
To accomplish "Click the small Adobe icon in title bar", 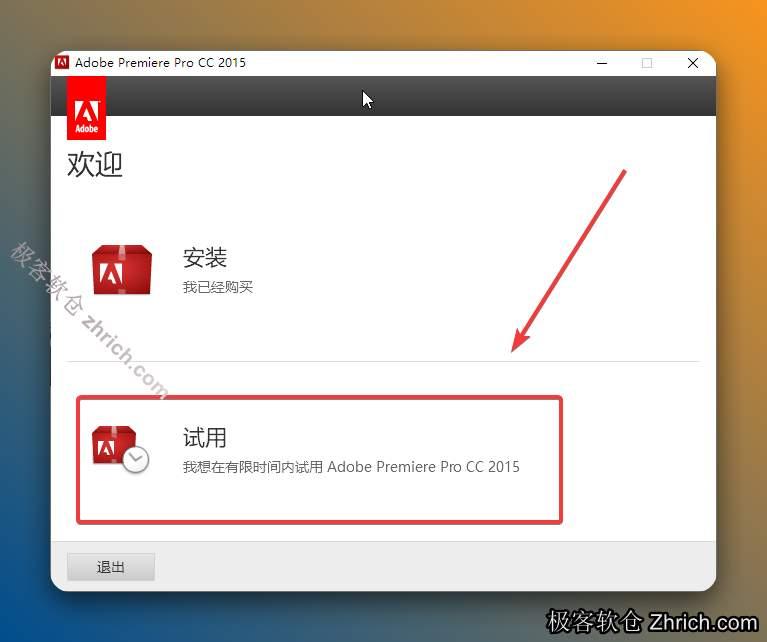I will tap(62, 63).
